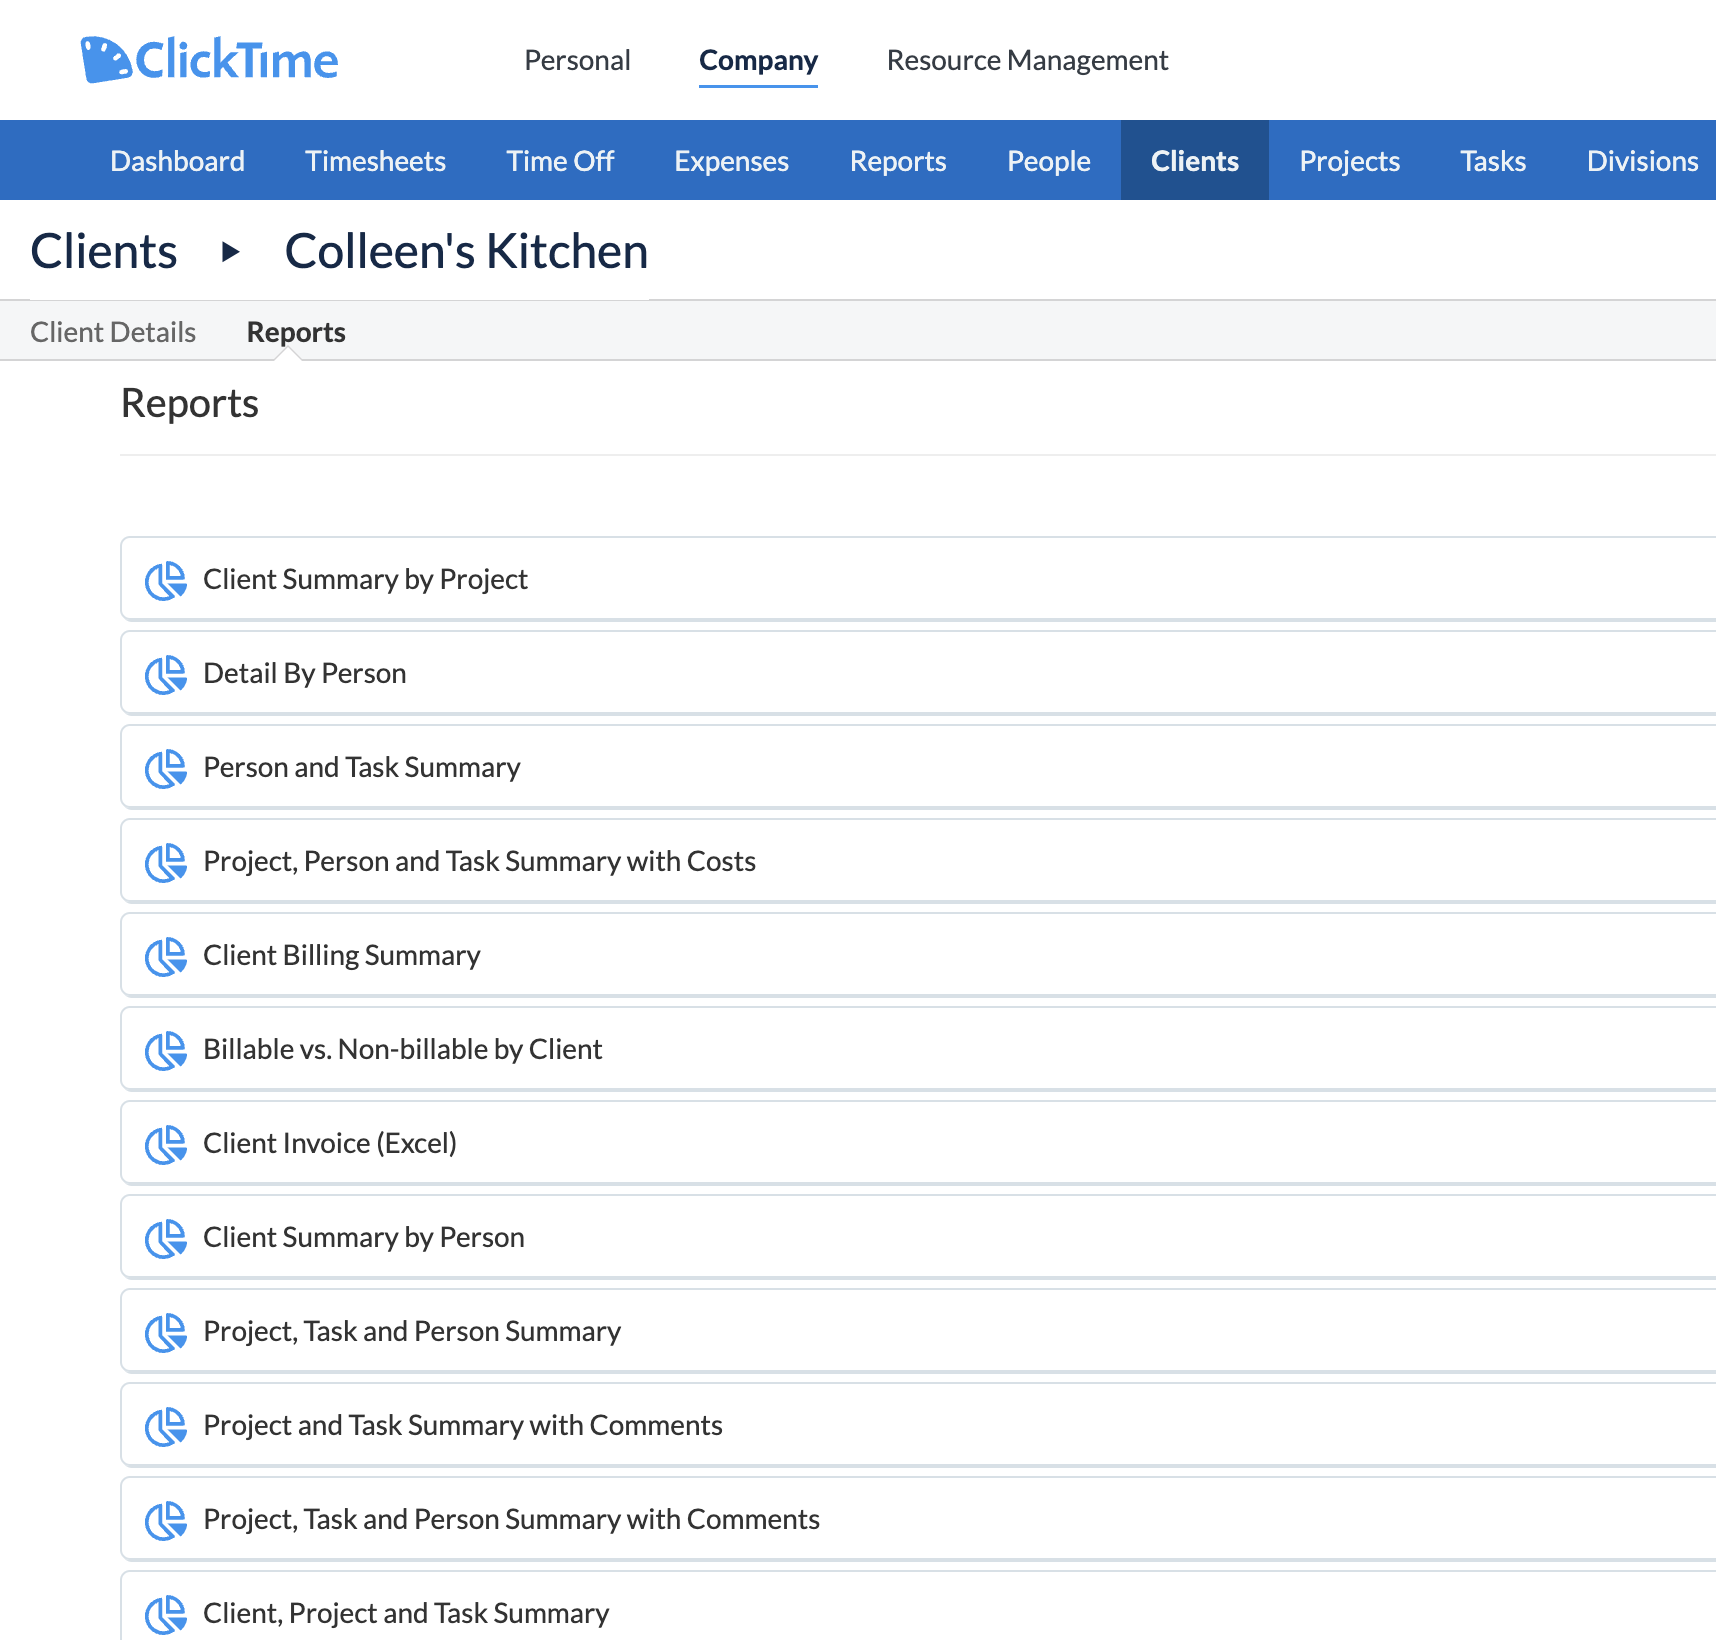Viewport: 1716px width, 1640px height.
Task: Click the report icon beside Client Invoice (Excel)
Action: 166,1144
